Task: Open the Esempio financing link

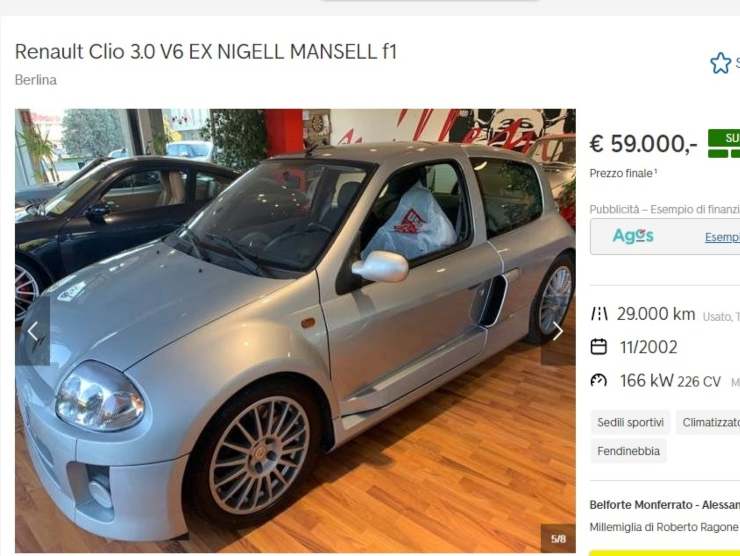Action: 722,237
